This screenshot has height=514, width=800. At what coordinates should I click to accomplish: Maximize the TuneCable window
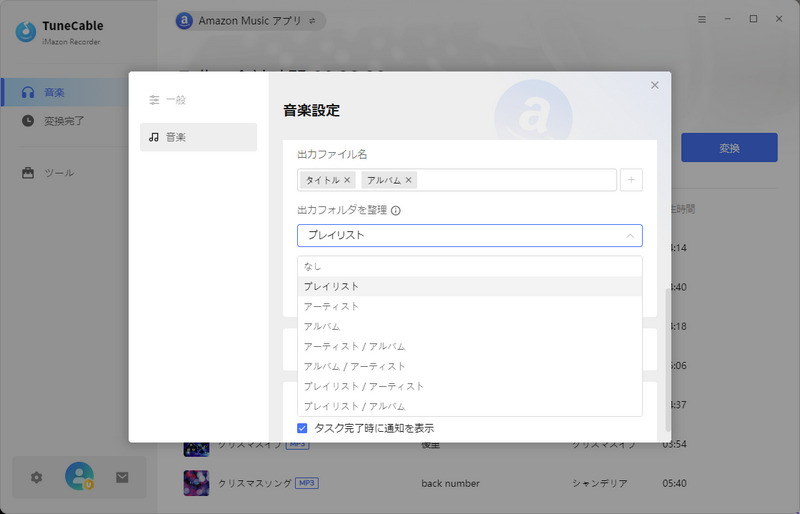753,19
